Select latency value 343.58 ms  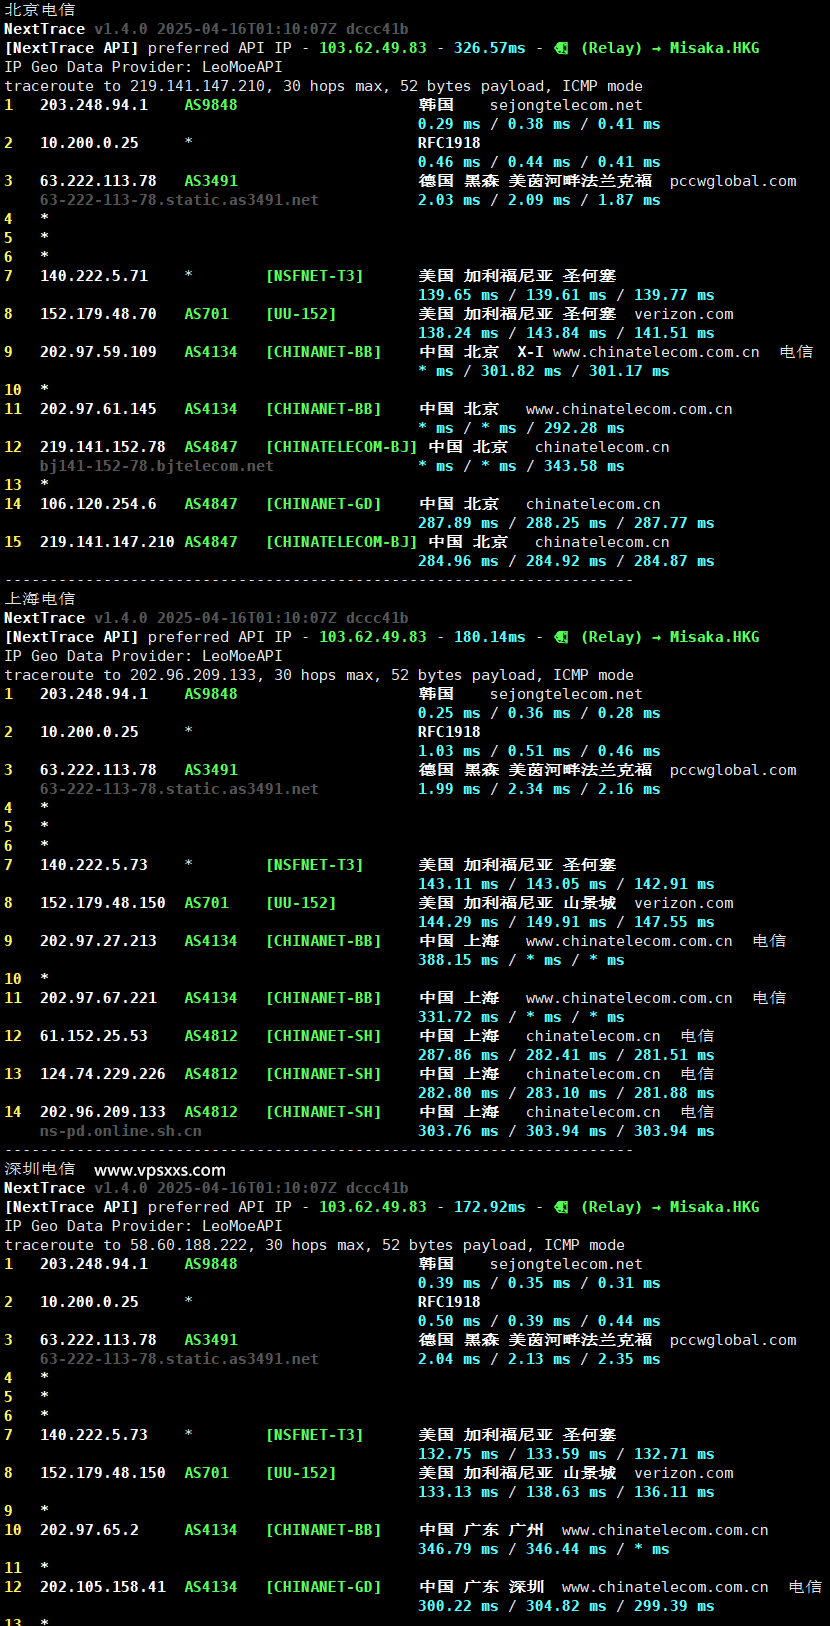[x=584, y=466]
